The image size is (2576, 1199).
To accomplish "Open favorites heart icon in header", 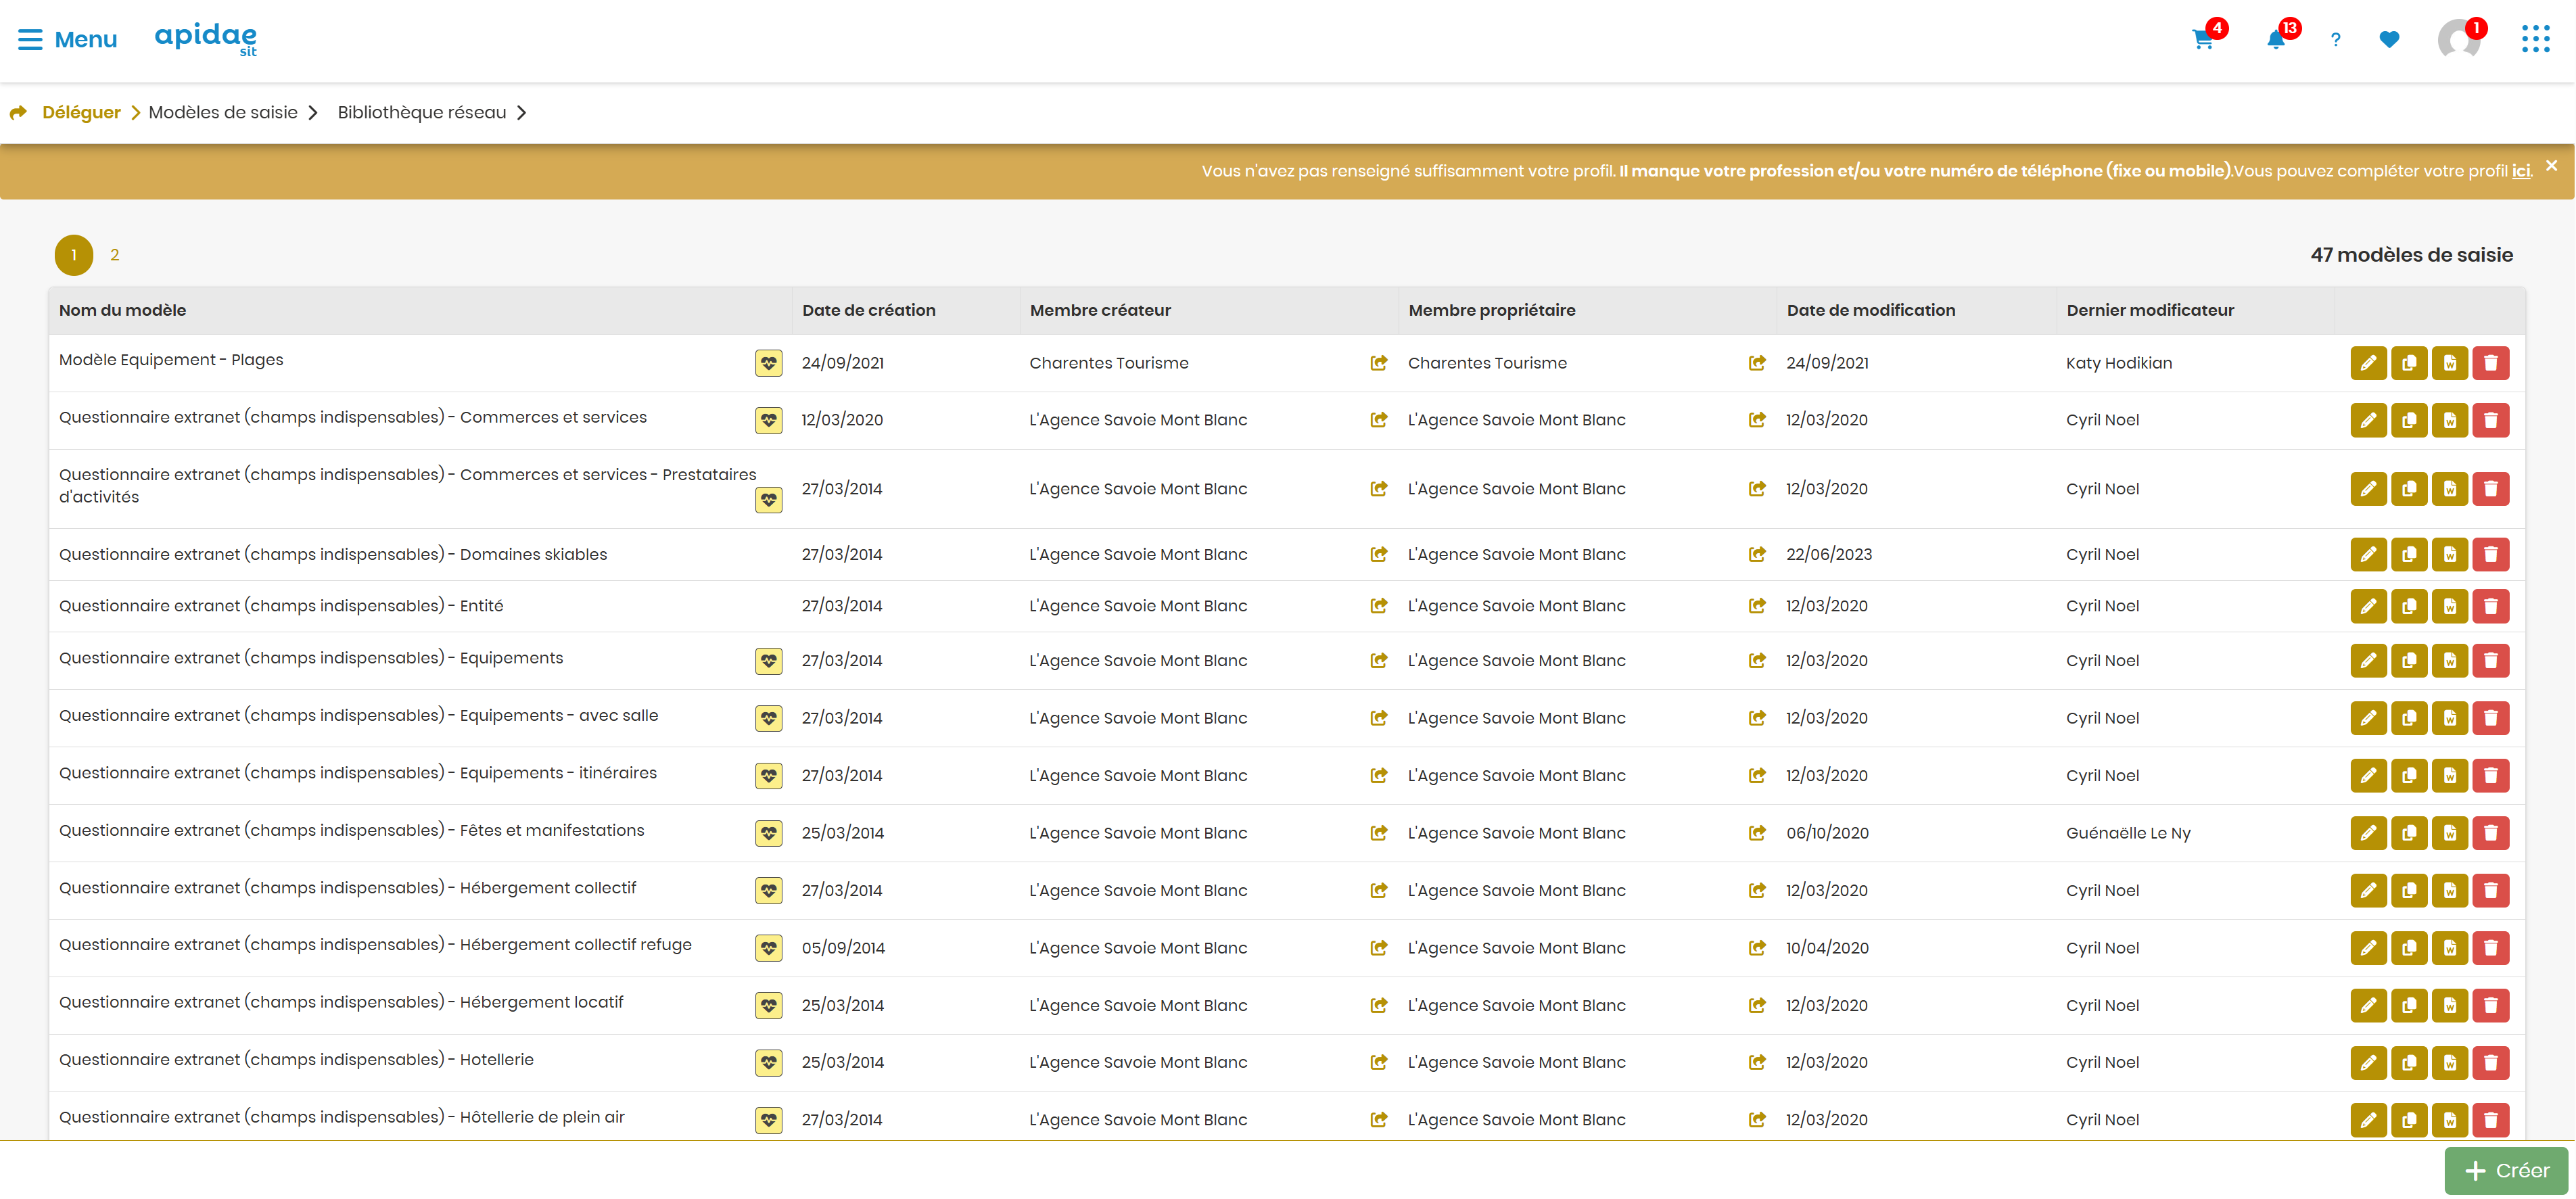I will pos(2389,40).
